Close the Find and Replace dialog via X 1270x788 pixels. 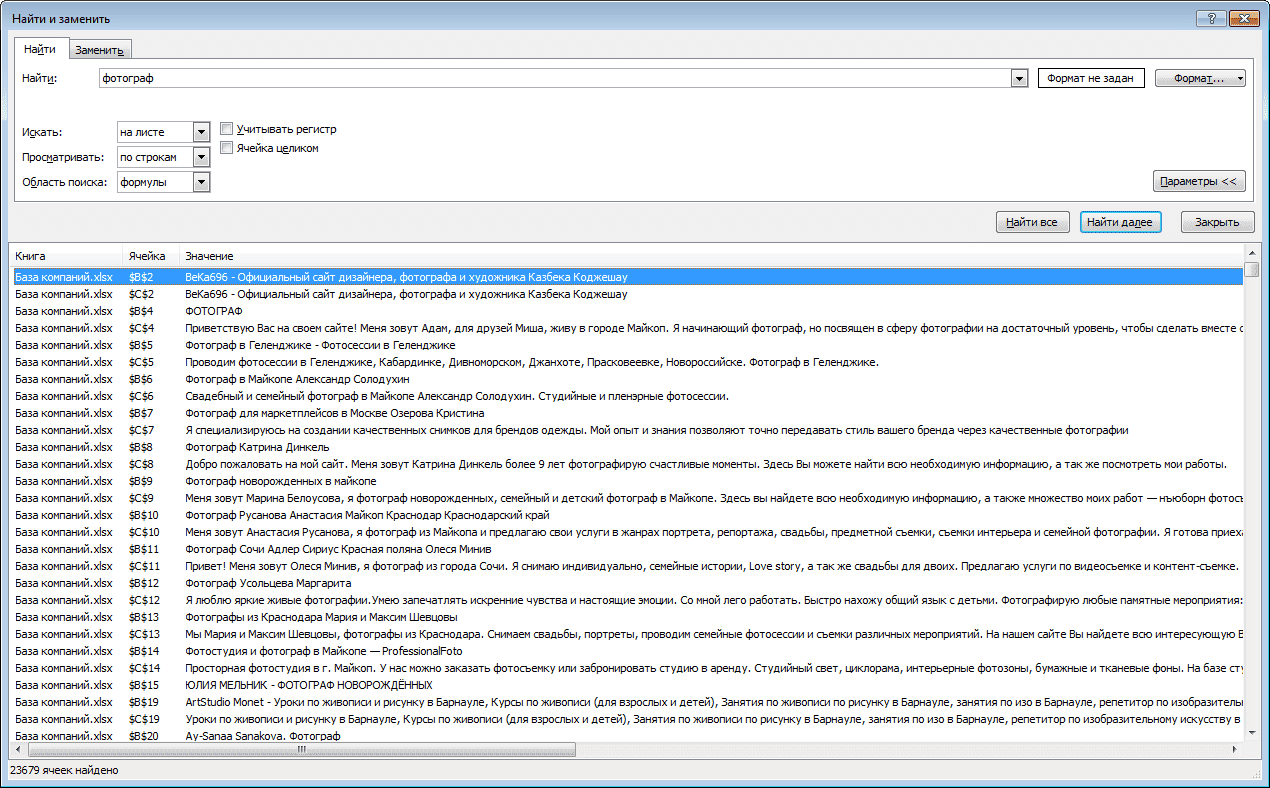click(x=1244, y=18)
